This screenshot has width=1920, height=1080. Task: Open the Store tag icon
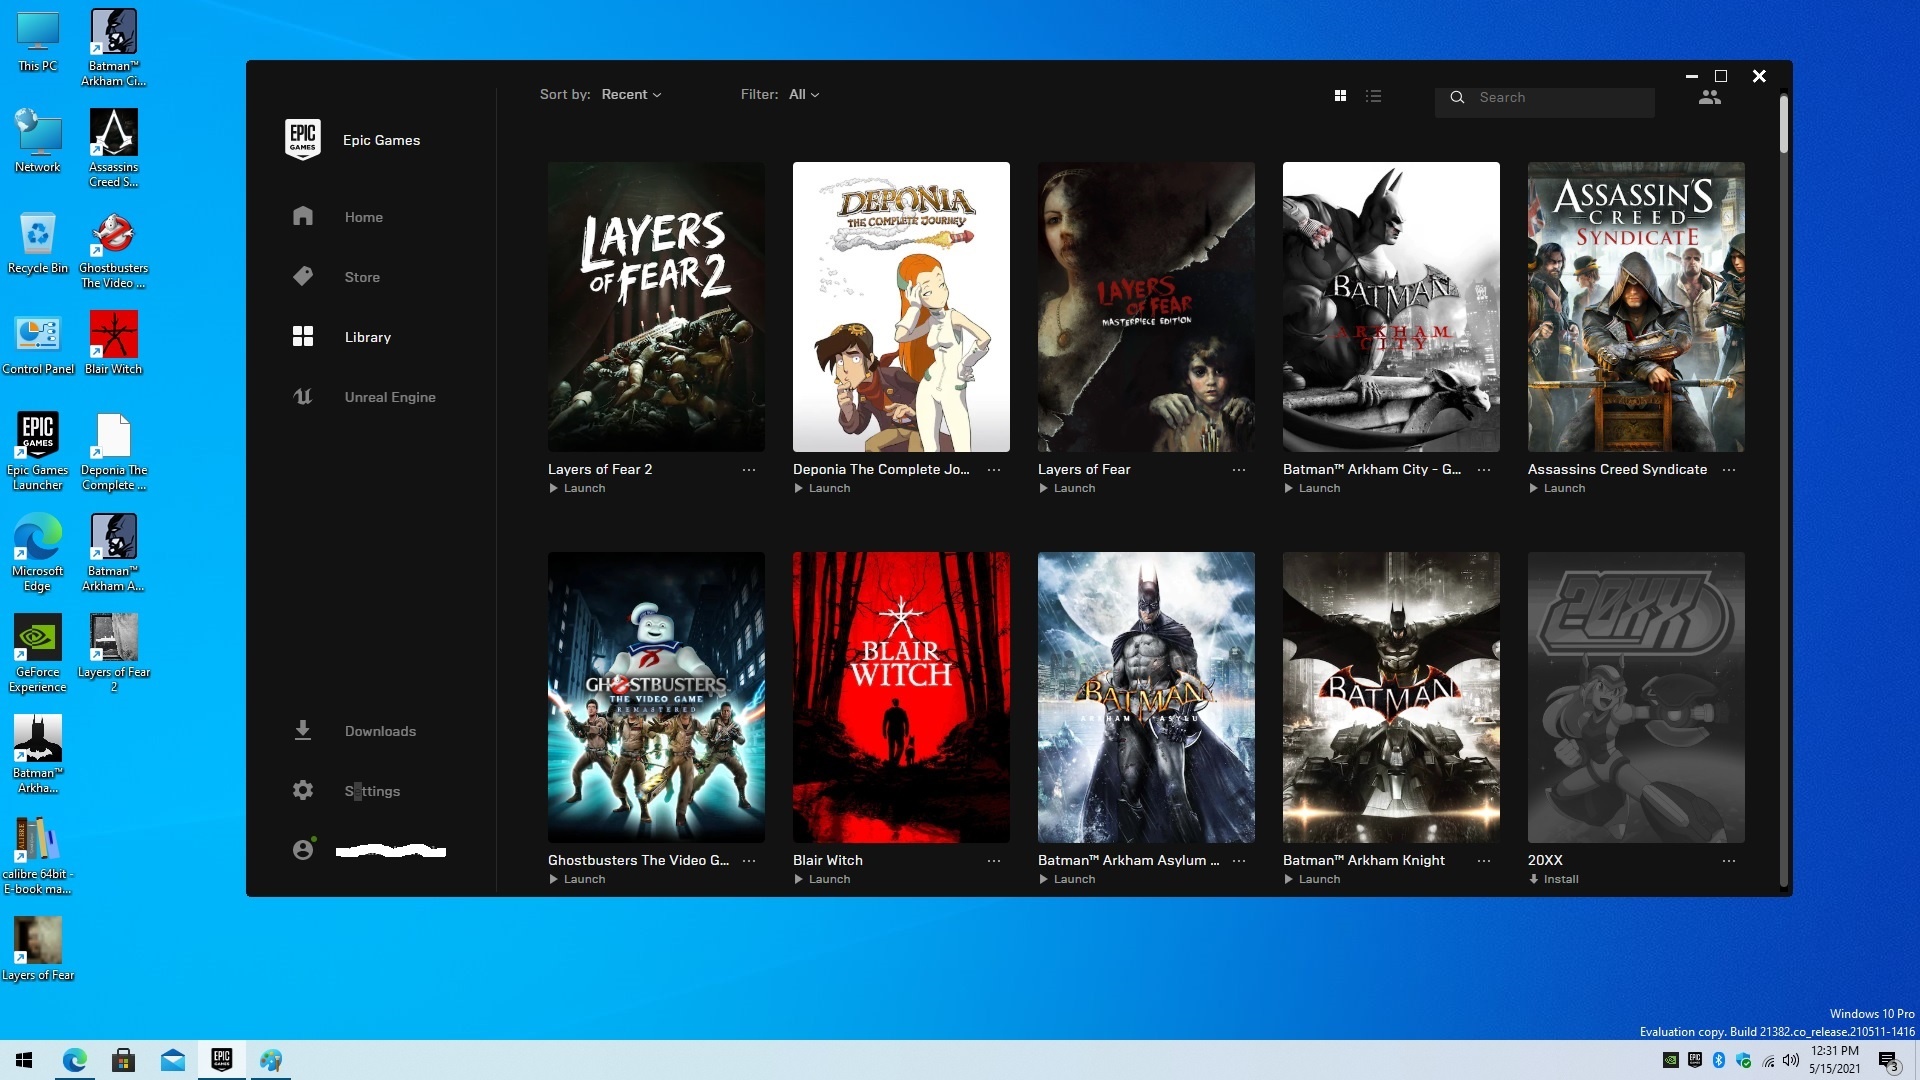point(303,277)
